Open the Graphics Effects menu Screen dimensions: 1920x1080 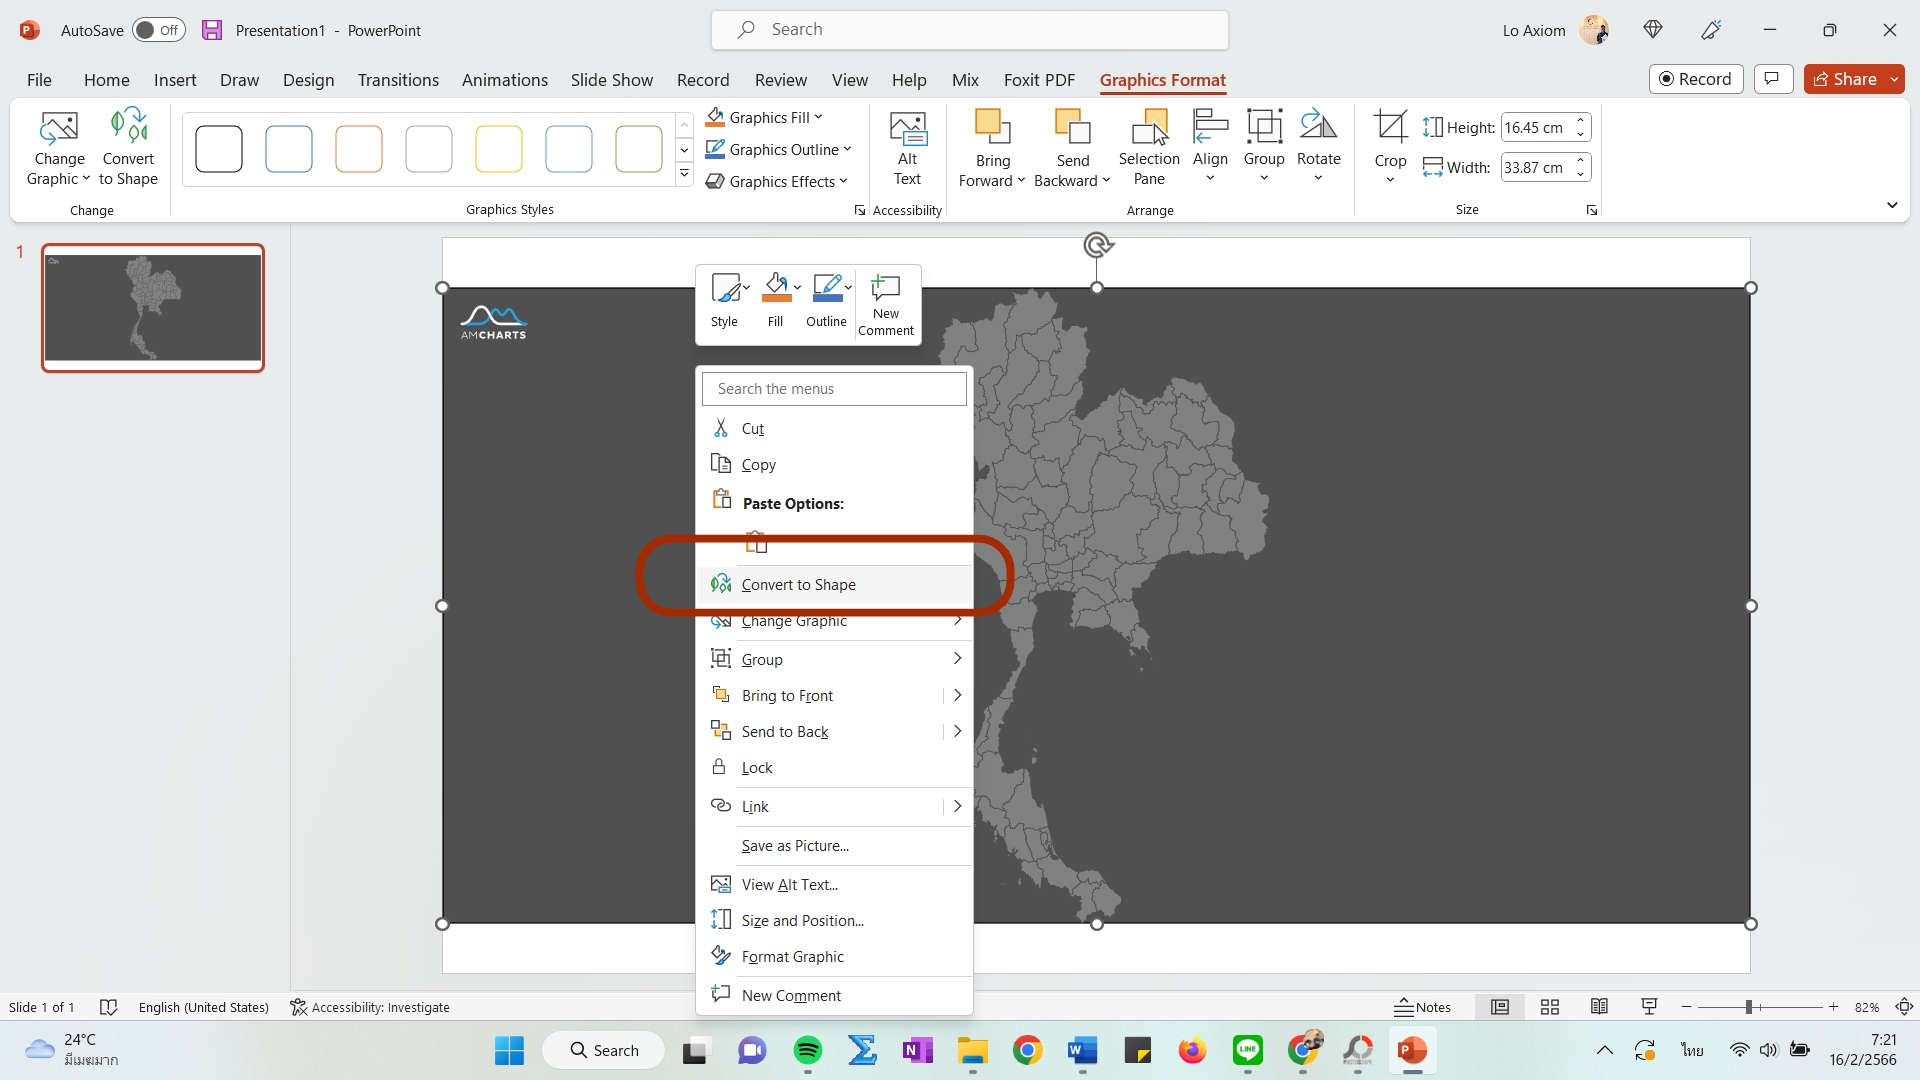click(778, 181)
